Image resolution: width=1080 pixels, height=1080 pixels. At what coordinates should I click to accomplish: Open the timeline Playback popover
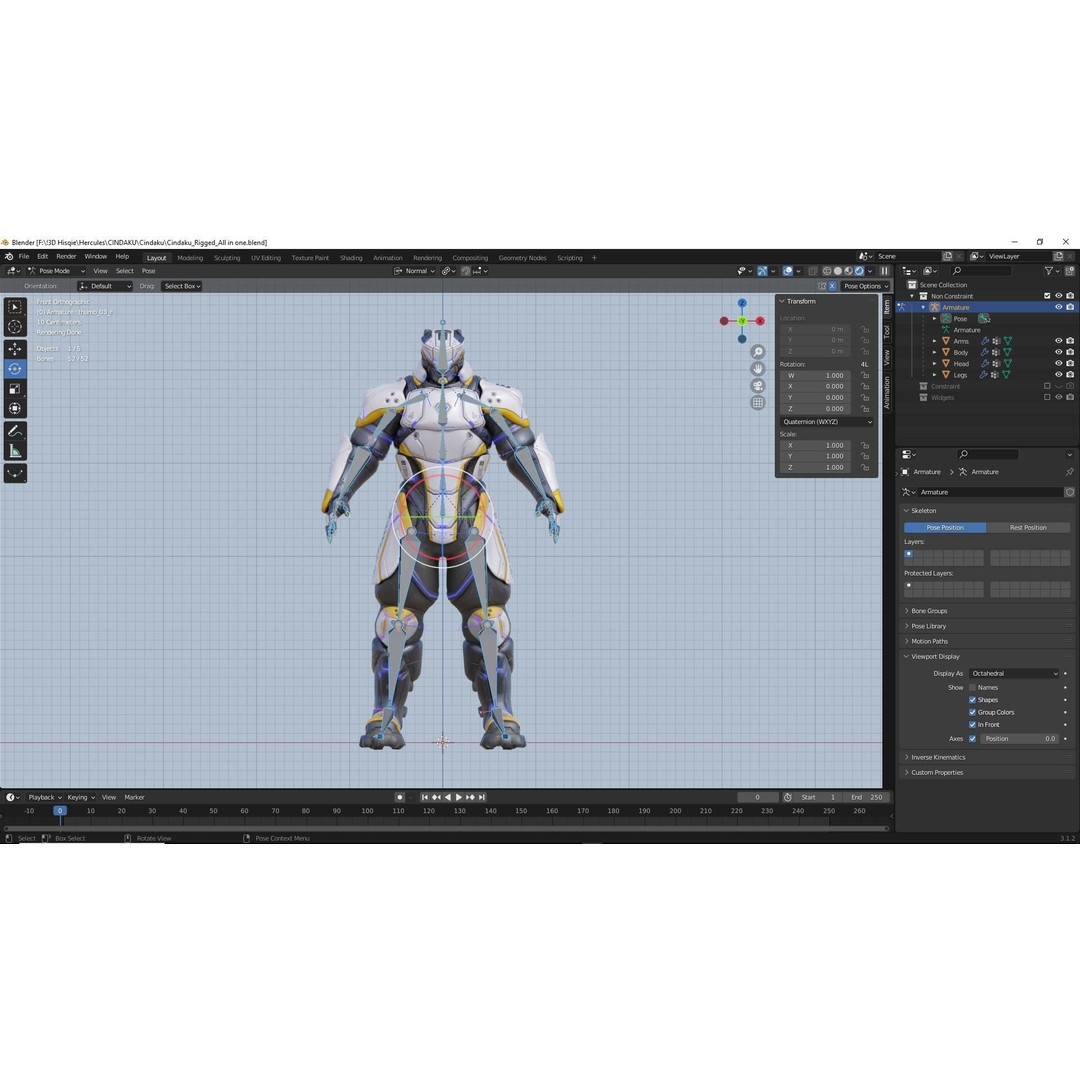pos(44,797)
